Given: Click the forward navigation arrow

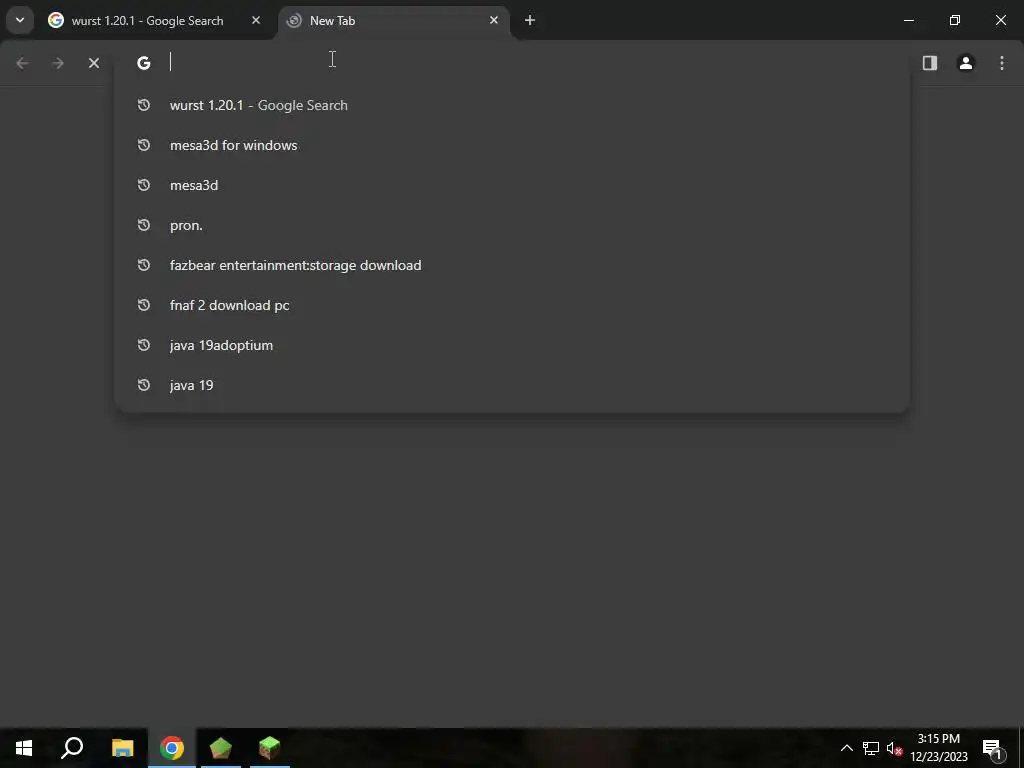Looking at the screenshot, I should [x=58, y=63].
